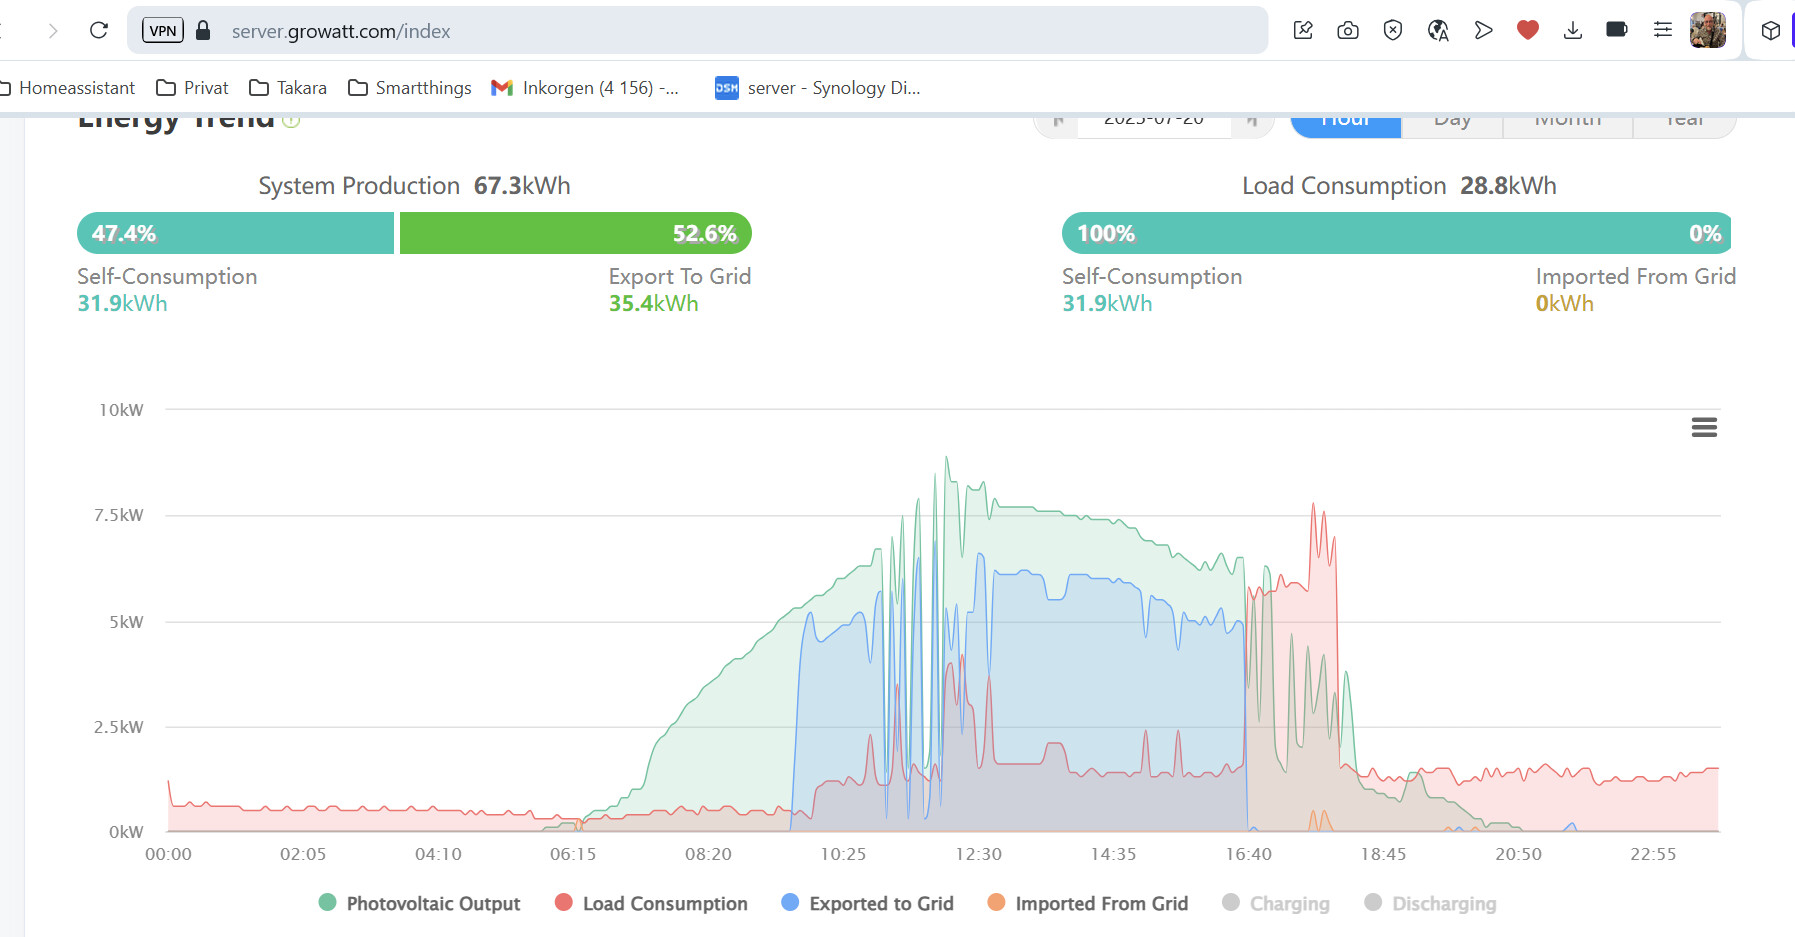This screenshot has width=1795, height=937.
Task: Click the address bar URL field
Action: click(700, 31)
